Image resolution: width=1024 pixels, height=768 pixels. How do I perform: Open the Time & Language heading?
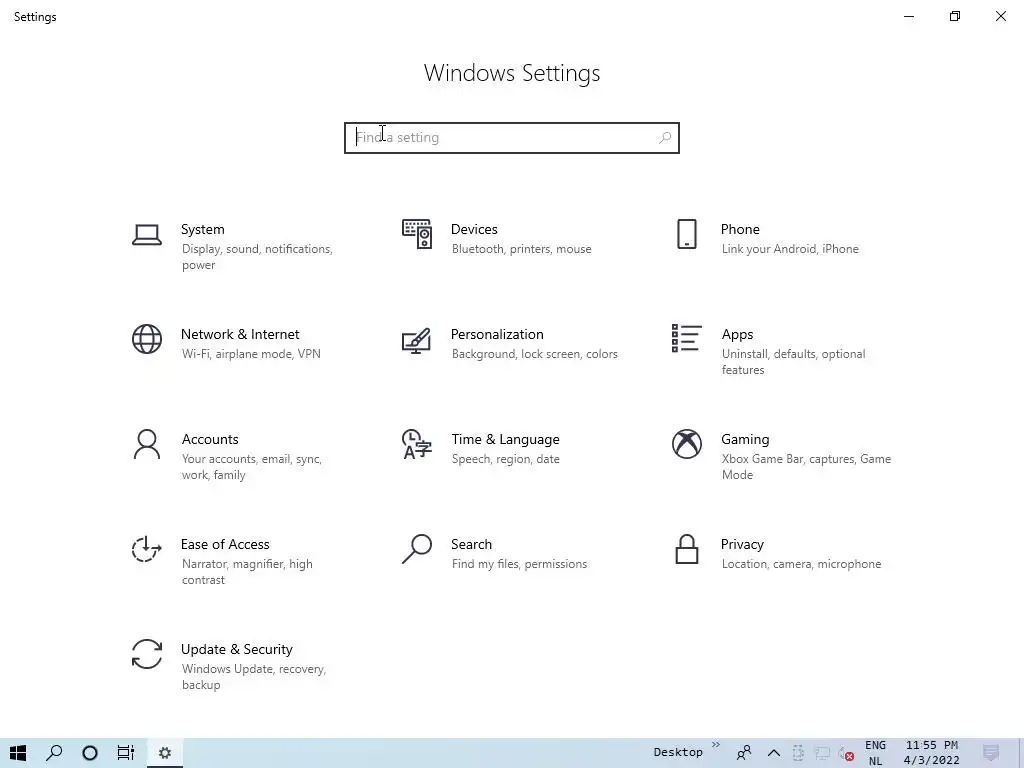(505, 440)
